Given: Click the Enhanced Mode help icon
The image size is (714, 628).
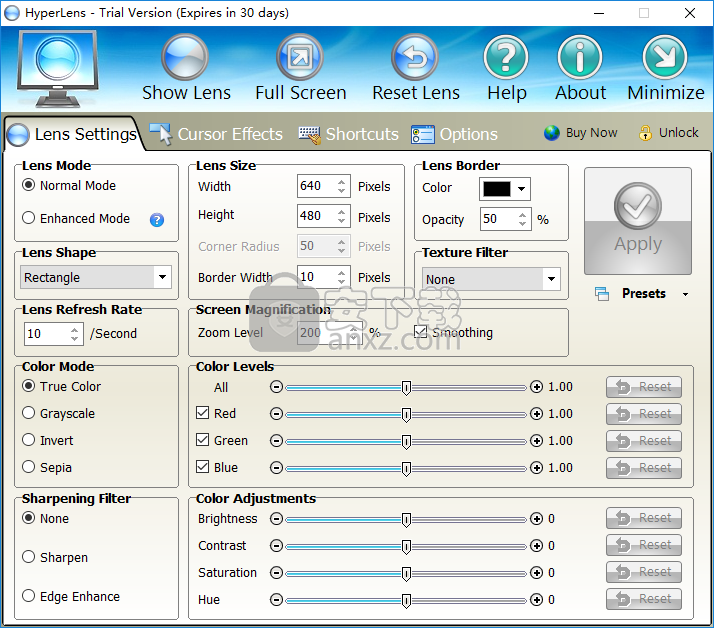Looking at the screenshot, I should tap(157, 220).
